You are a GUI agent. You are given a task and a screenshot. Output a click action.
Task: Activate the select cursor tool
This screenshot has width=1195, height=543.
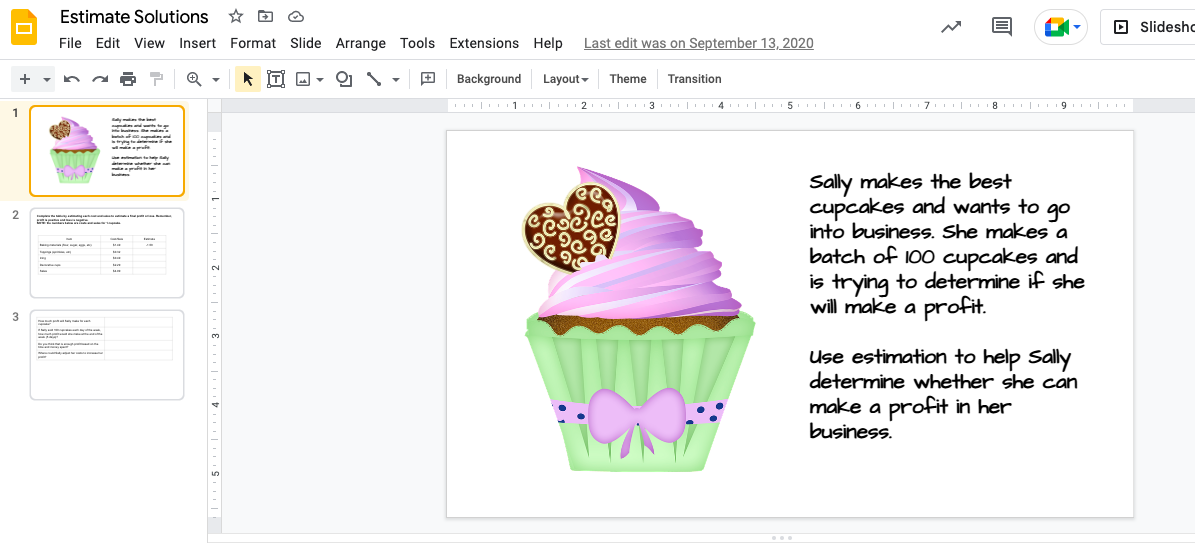tap(248, 79)
